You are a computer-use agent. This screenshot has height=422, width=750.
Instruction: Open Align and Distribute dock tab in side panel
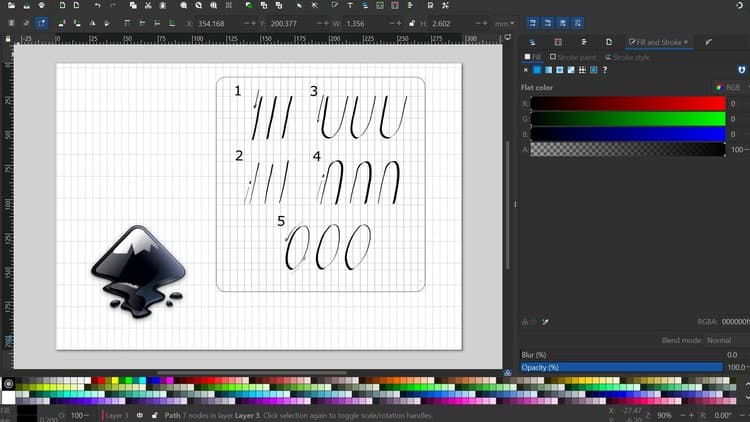point(584,42)
